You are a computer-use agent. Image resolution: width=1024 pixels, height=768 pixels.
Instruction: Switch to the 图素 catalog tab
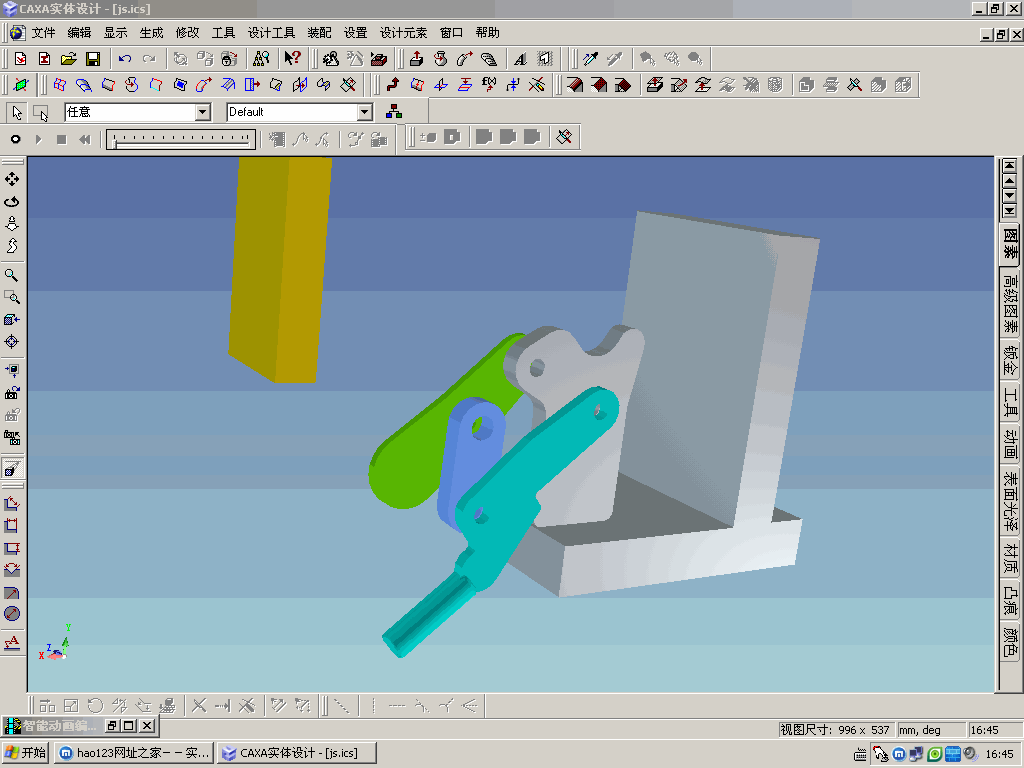pos(1010,243)
